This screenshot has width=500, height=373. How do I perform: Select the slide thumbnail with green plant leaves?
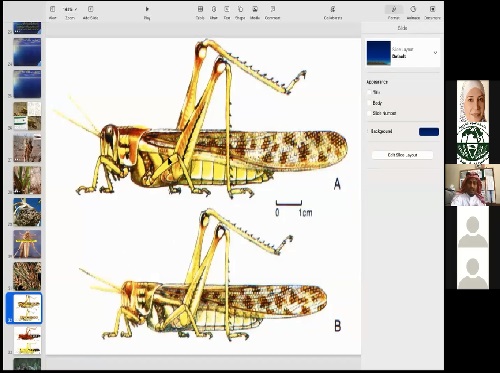[x=27, y=180]
